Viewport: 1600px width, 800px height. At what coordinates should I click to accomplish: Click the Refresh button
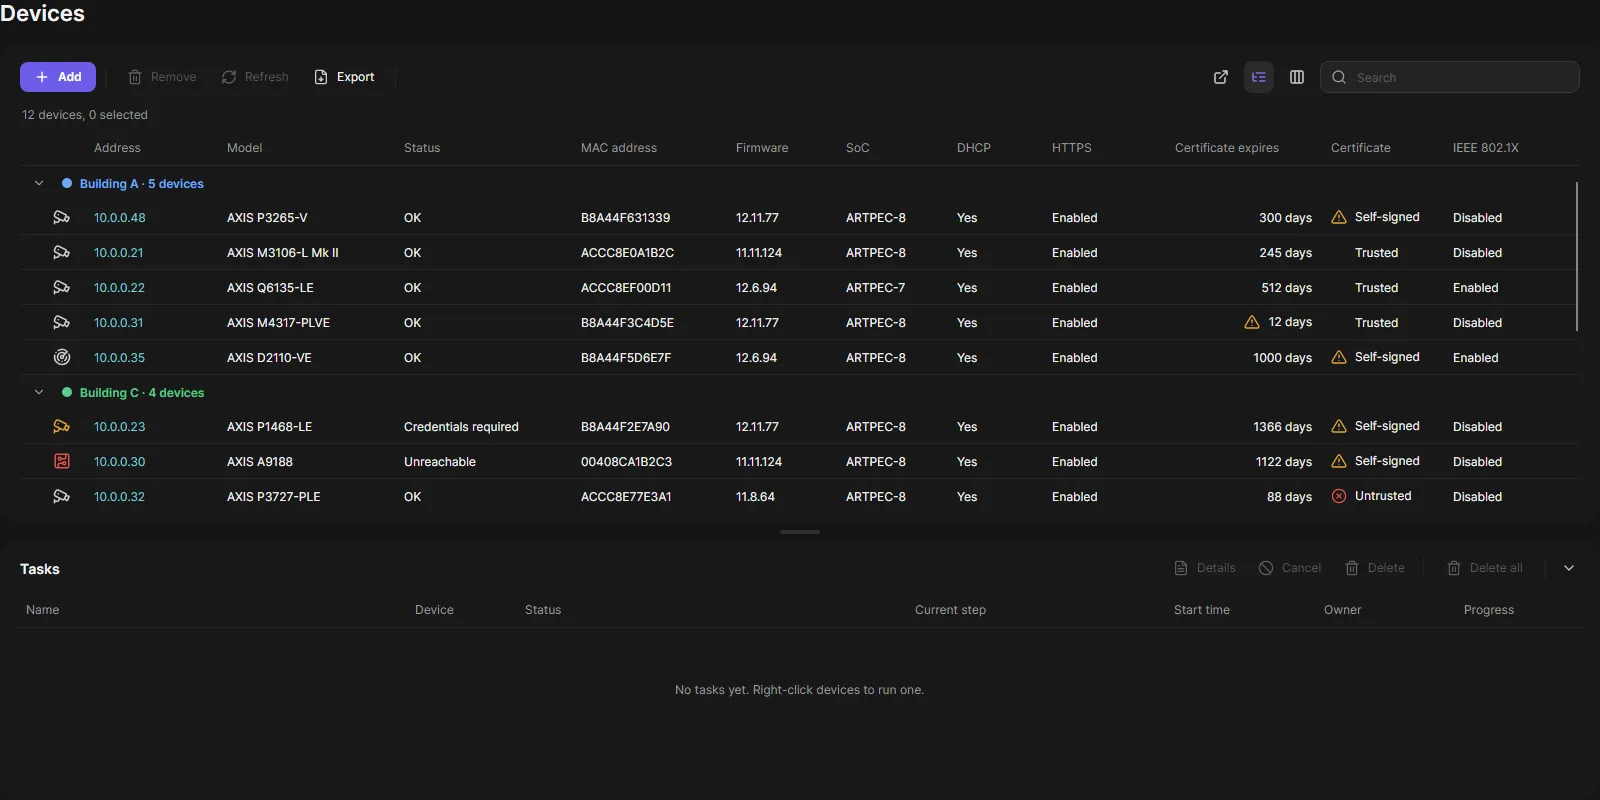(255, 77)
